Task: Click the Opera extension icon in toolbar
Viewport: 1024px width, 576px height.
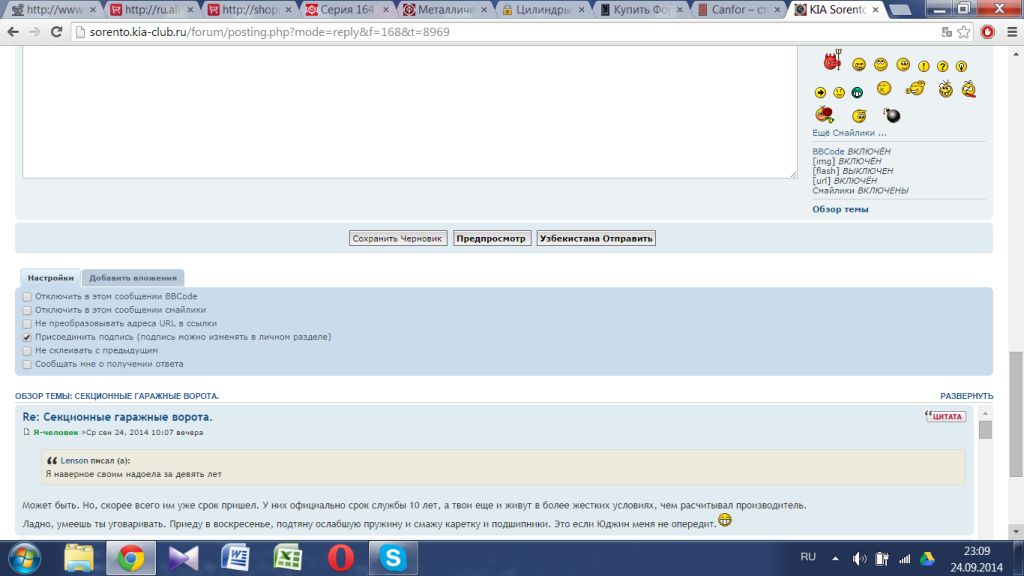Action: pos(987,31)
